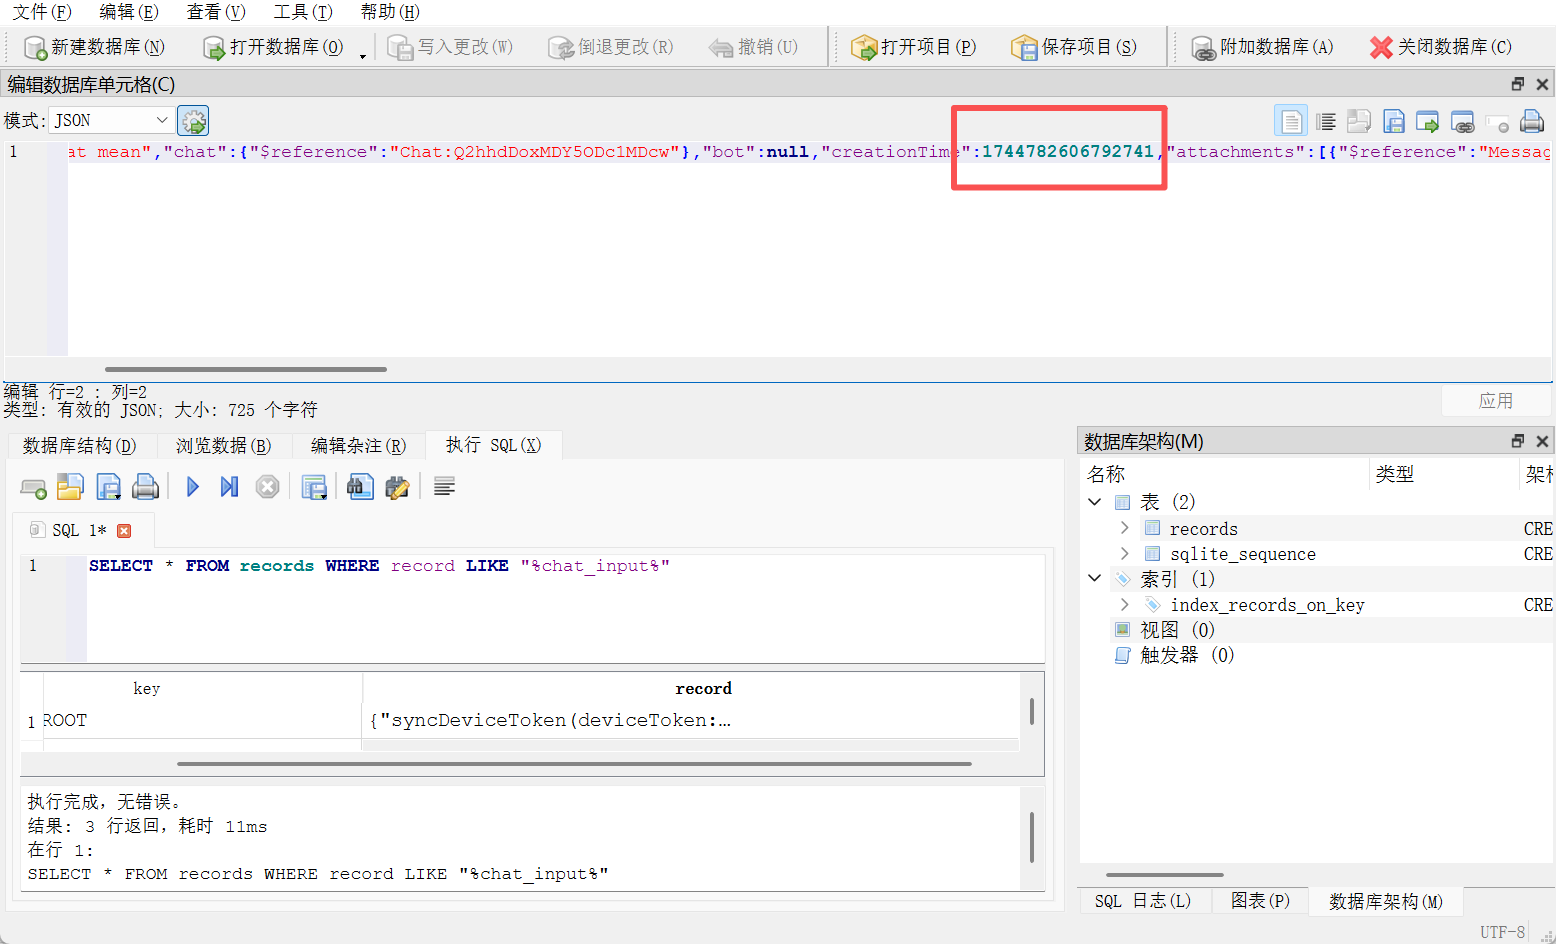Screen dimensions: 1556x944
Task: Switch to the 浏览数据 tab
Action: (223, 446)
